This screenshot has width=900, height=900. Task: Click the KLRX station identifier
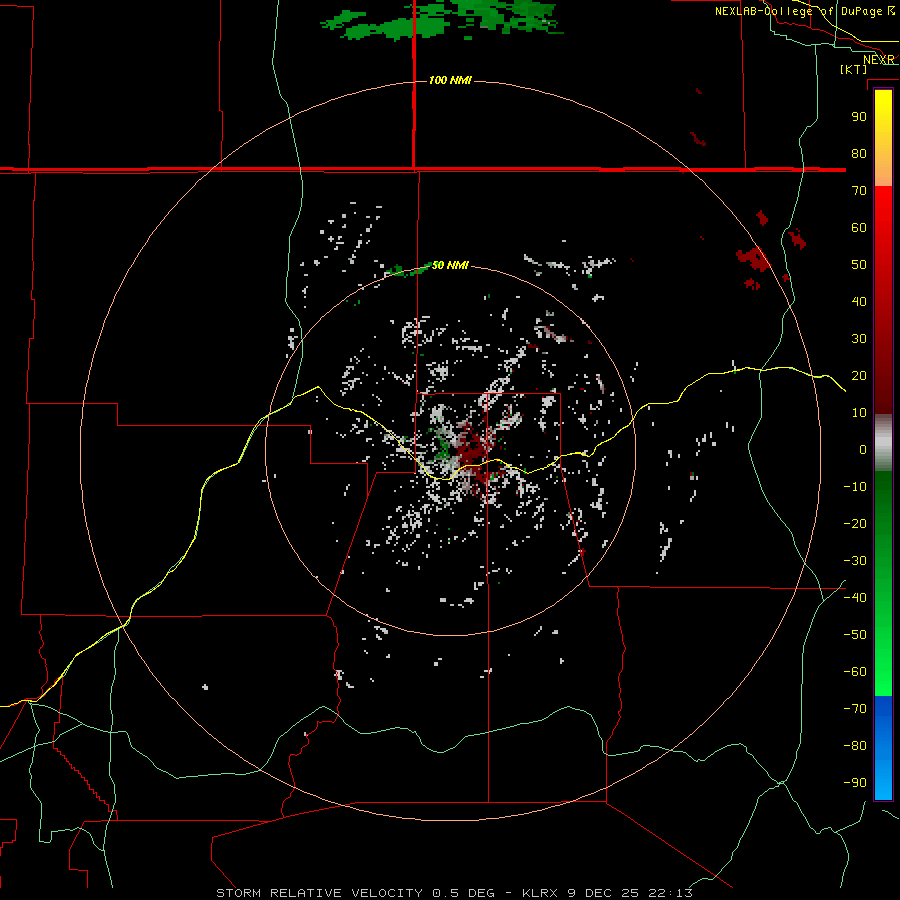point(542,893)
